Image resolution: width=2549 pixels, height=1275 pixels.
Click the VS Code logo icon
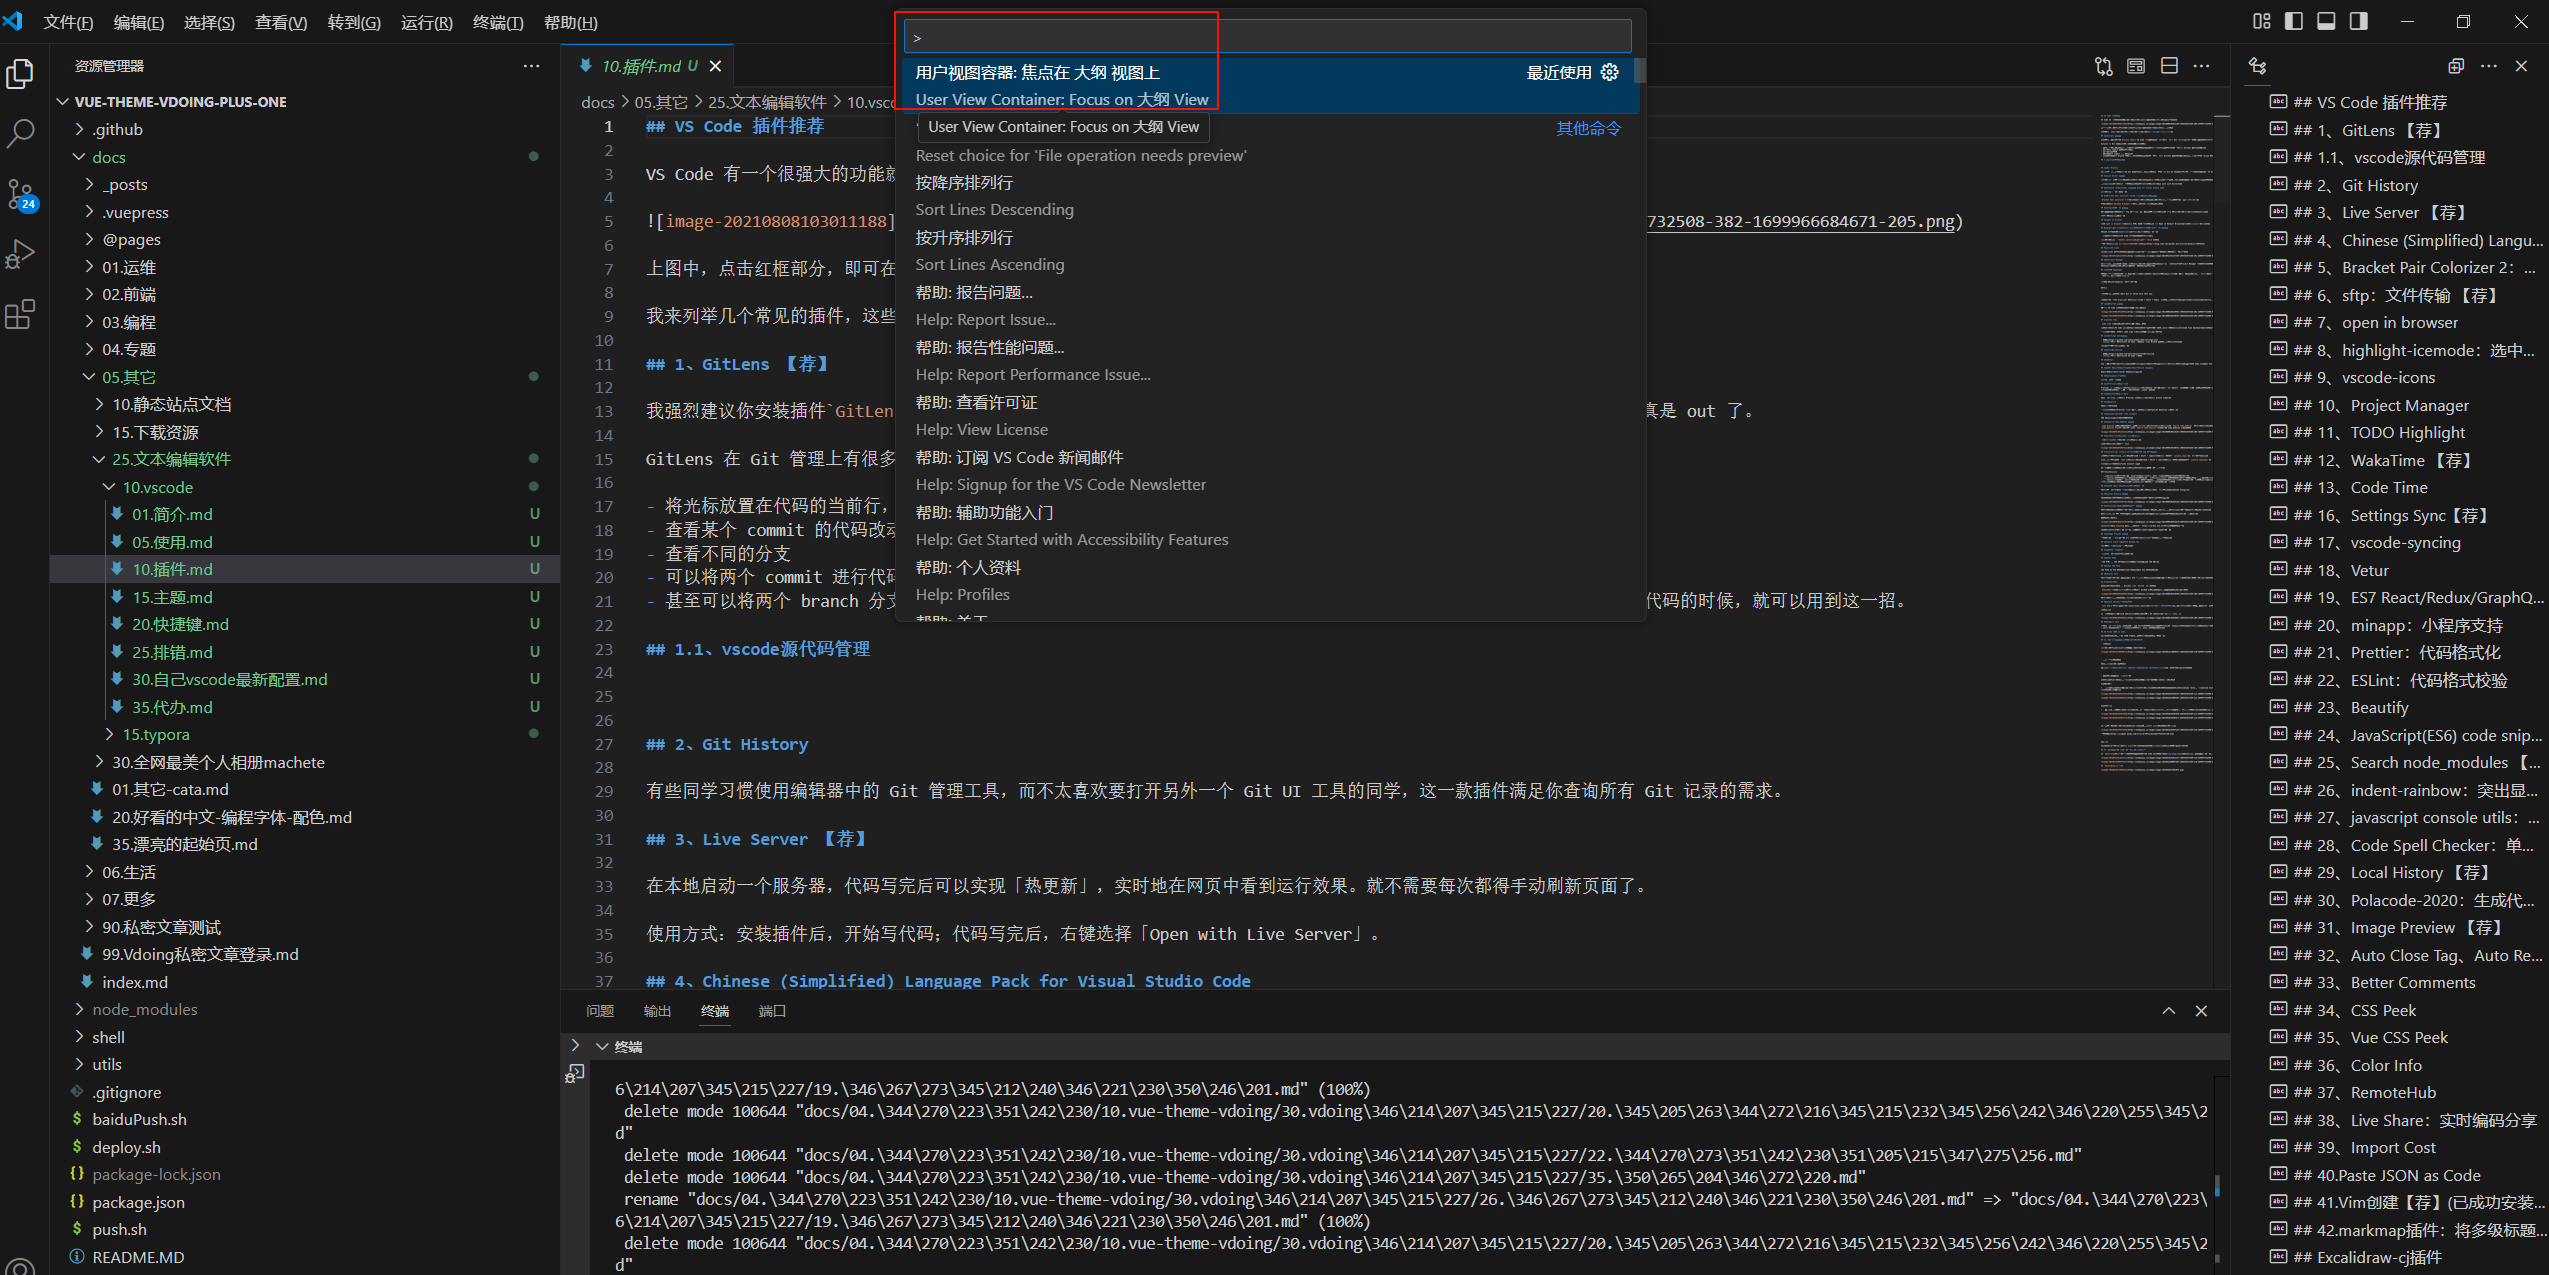[13, 21]
